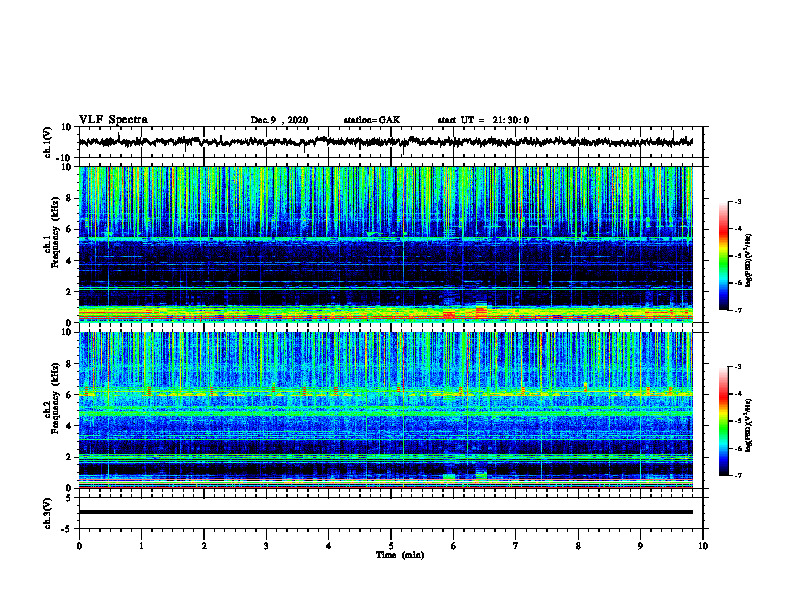Click time-axis tick label "0"
Viewport: 792px width, 612px height.
[79, 546]
